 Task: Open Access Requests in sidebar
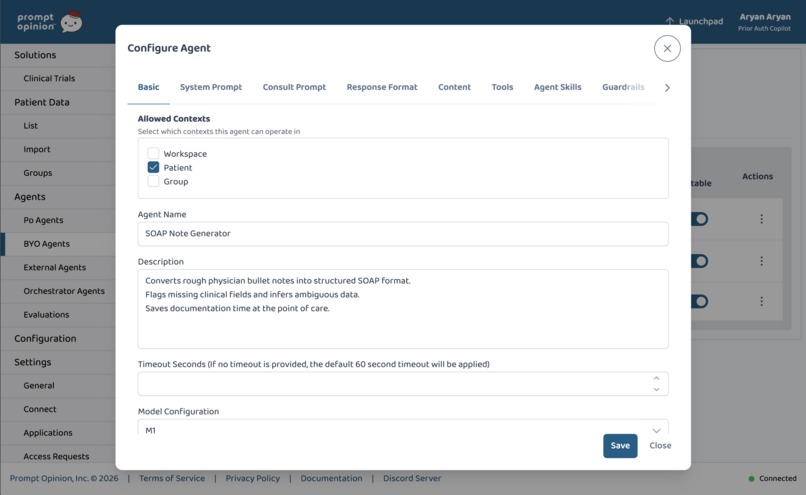tap(58, 456)
